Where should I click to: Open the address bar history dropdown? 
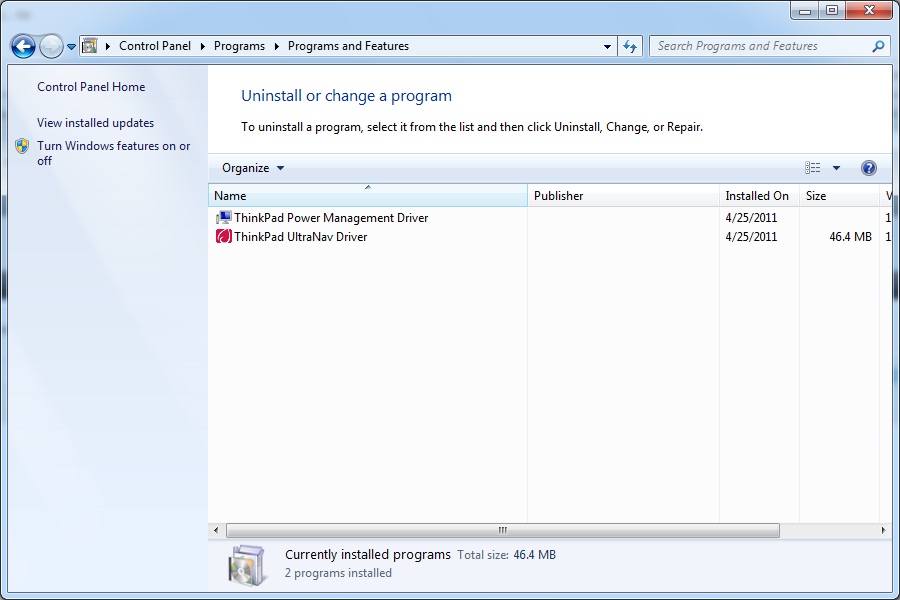(607, 47)
